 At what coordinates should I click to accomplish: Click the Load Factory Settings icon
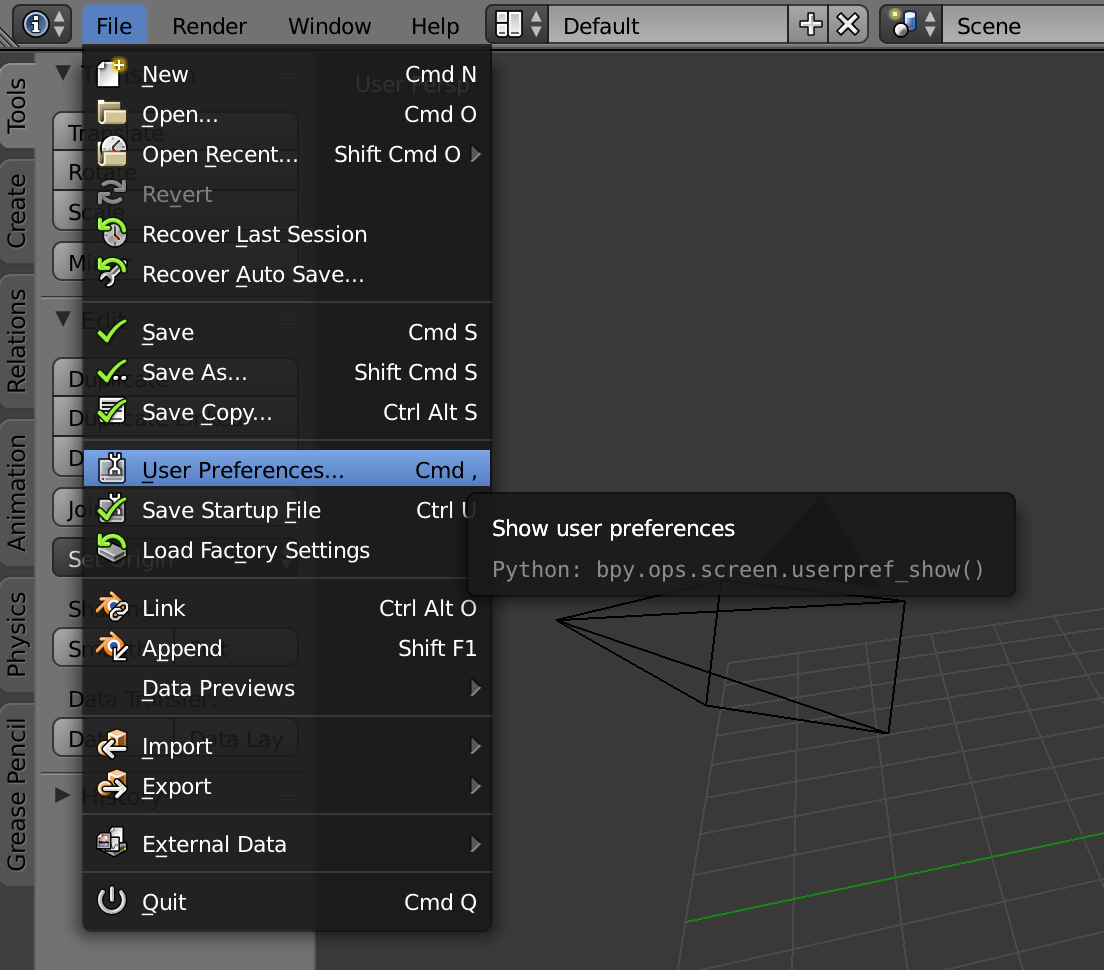pos(112,550)
